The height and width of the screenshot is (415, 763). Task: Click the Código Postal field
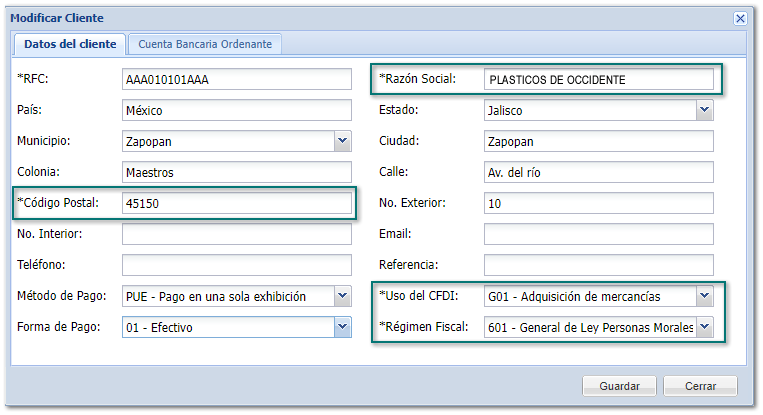coord(236,203)
